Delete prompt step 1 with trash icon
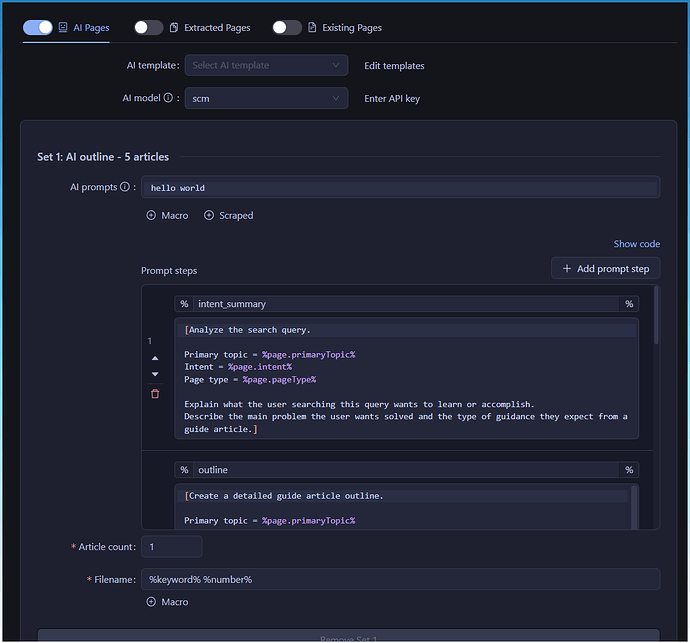Screen dimensions: 690x643 (155, 394)
